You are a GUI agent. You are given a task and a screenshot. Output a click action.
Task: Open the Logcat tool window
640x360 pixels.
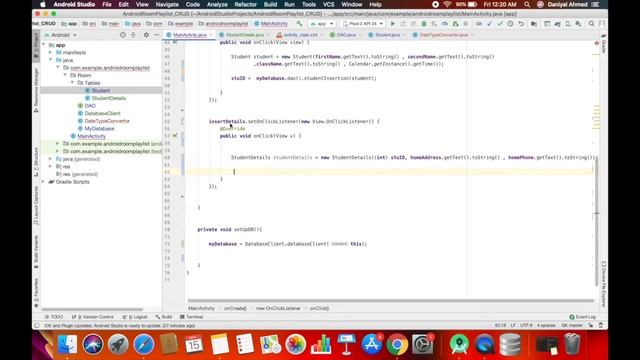pyautogui.click(x=135, y=317)
